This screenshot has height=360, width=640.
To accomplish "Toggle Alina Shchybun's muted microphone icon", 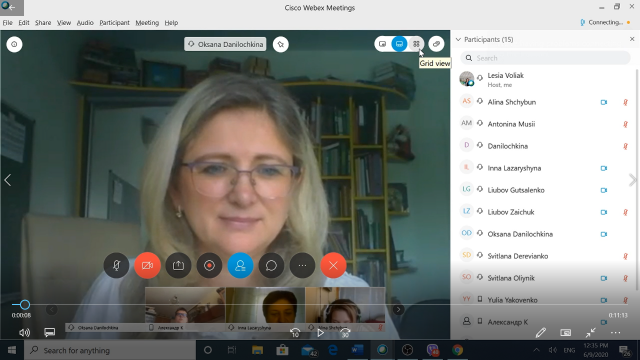I will (x=625, y=102).
